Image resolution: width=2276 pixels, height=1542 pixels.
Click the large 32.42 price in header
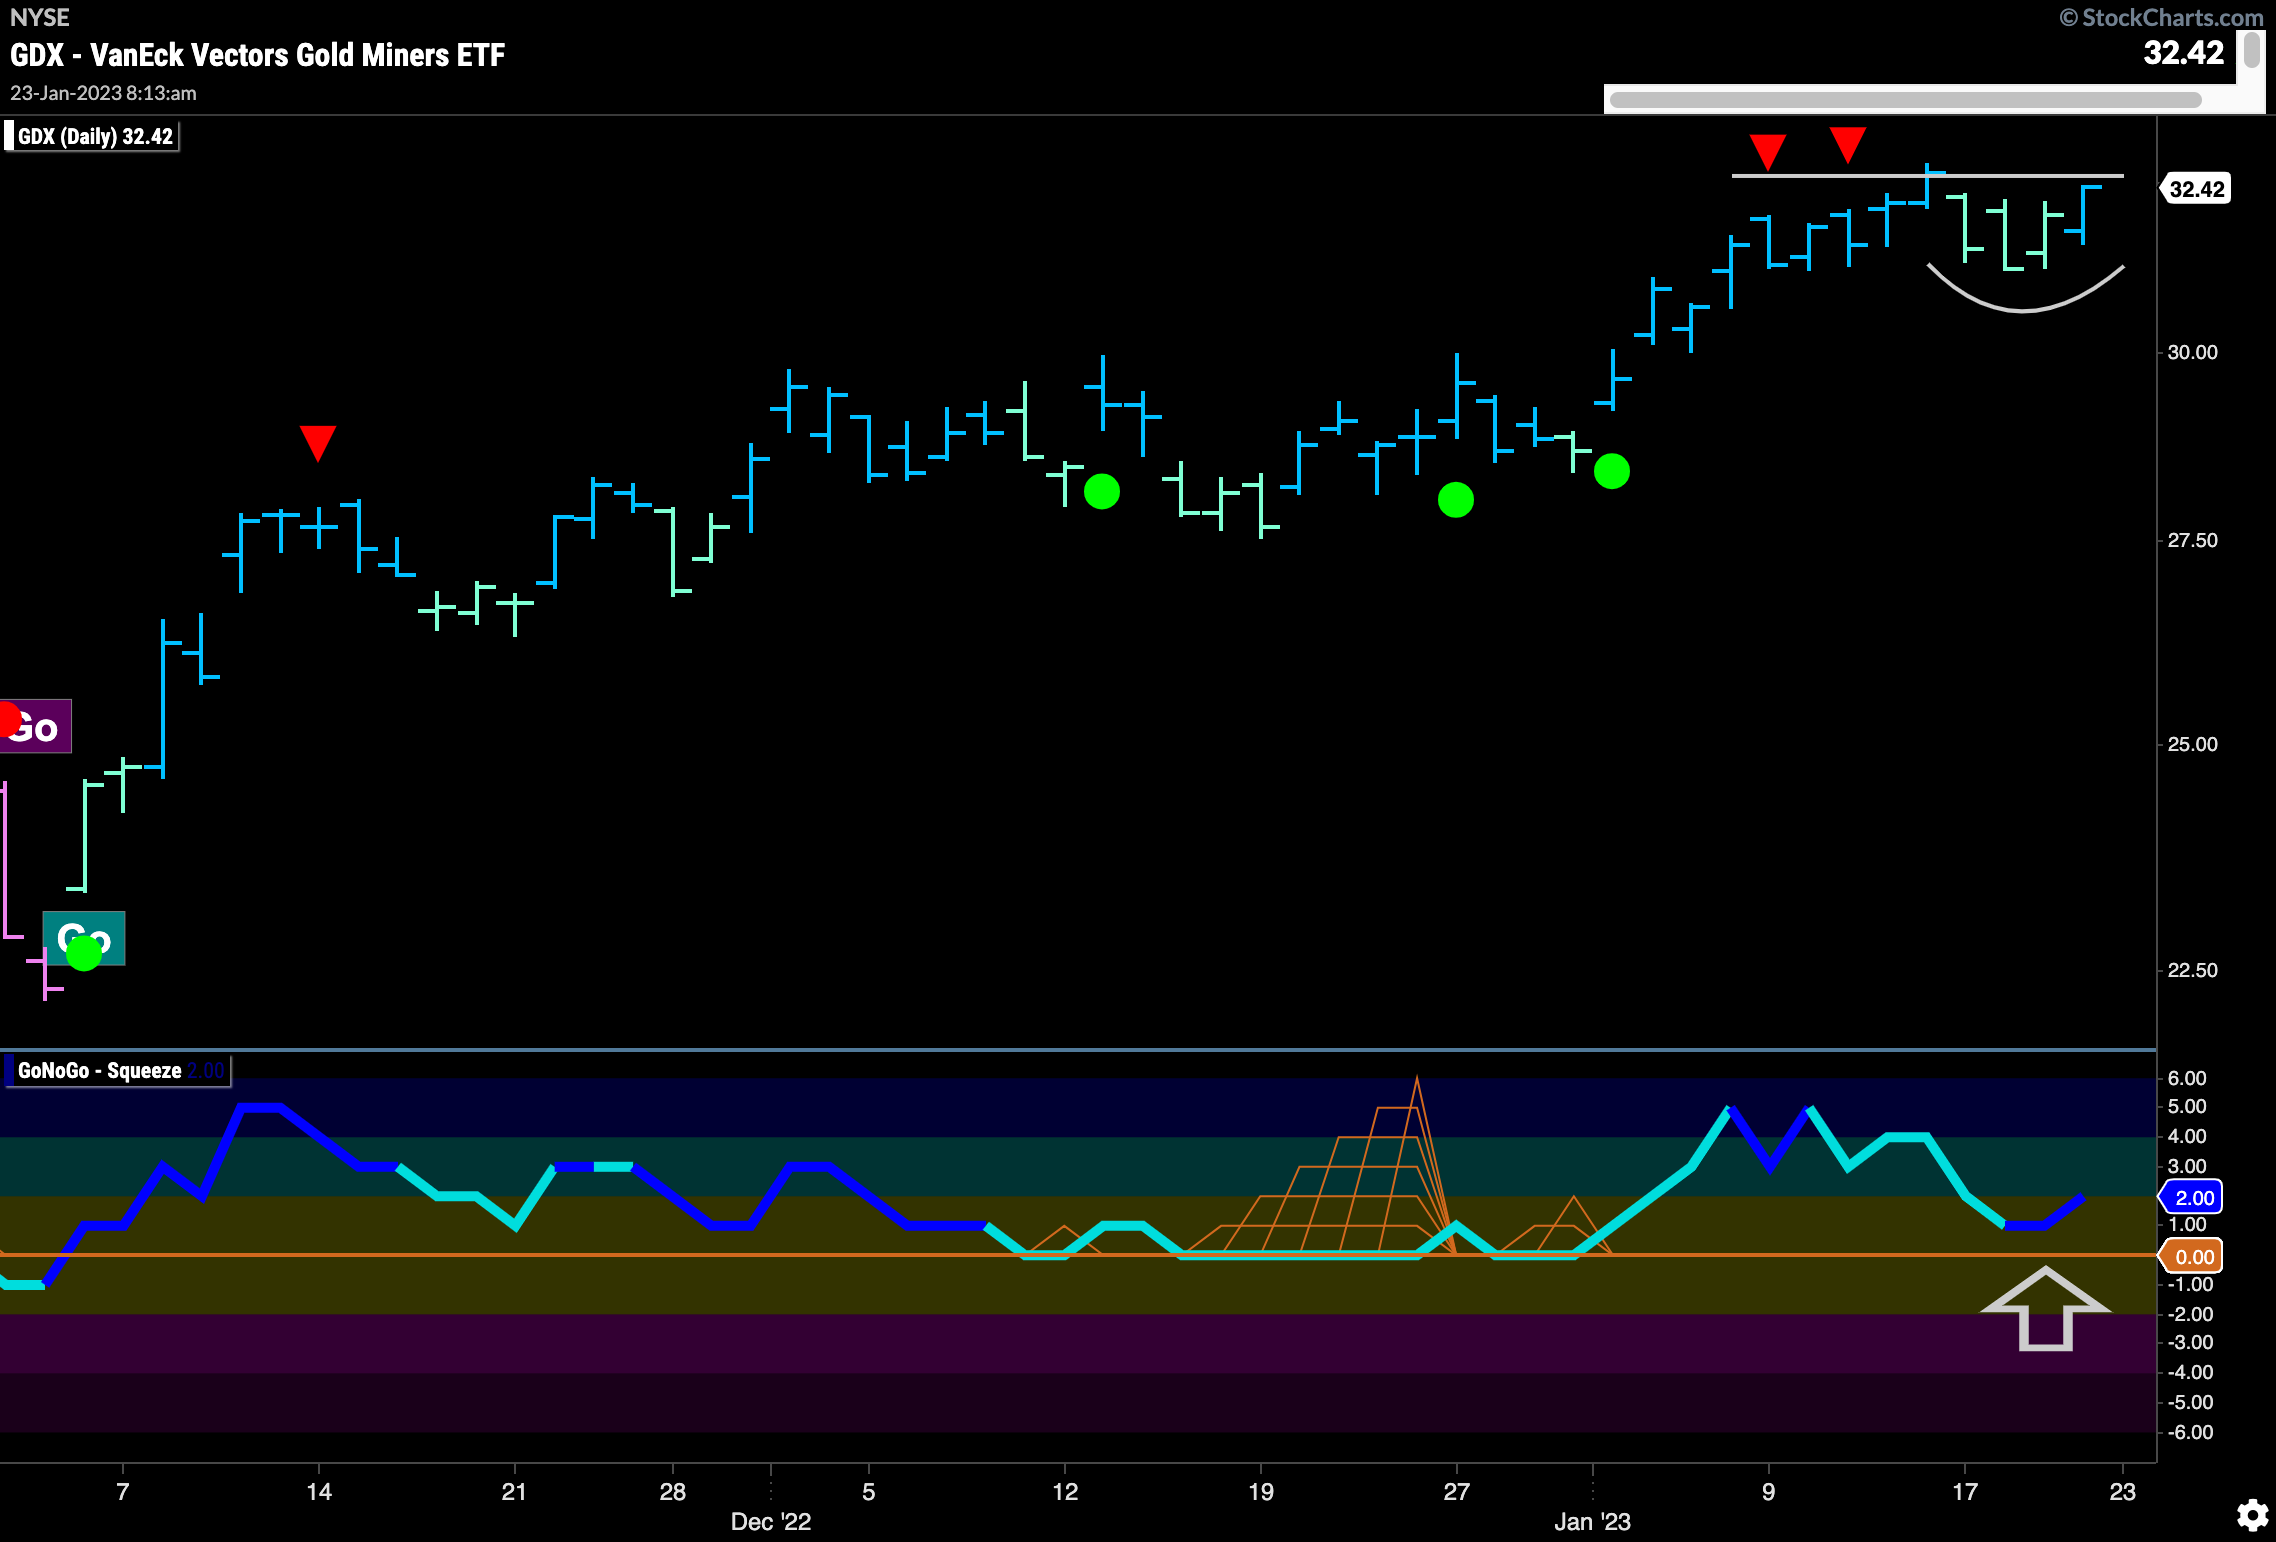2184,53
